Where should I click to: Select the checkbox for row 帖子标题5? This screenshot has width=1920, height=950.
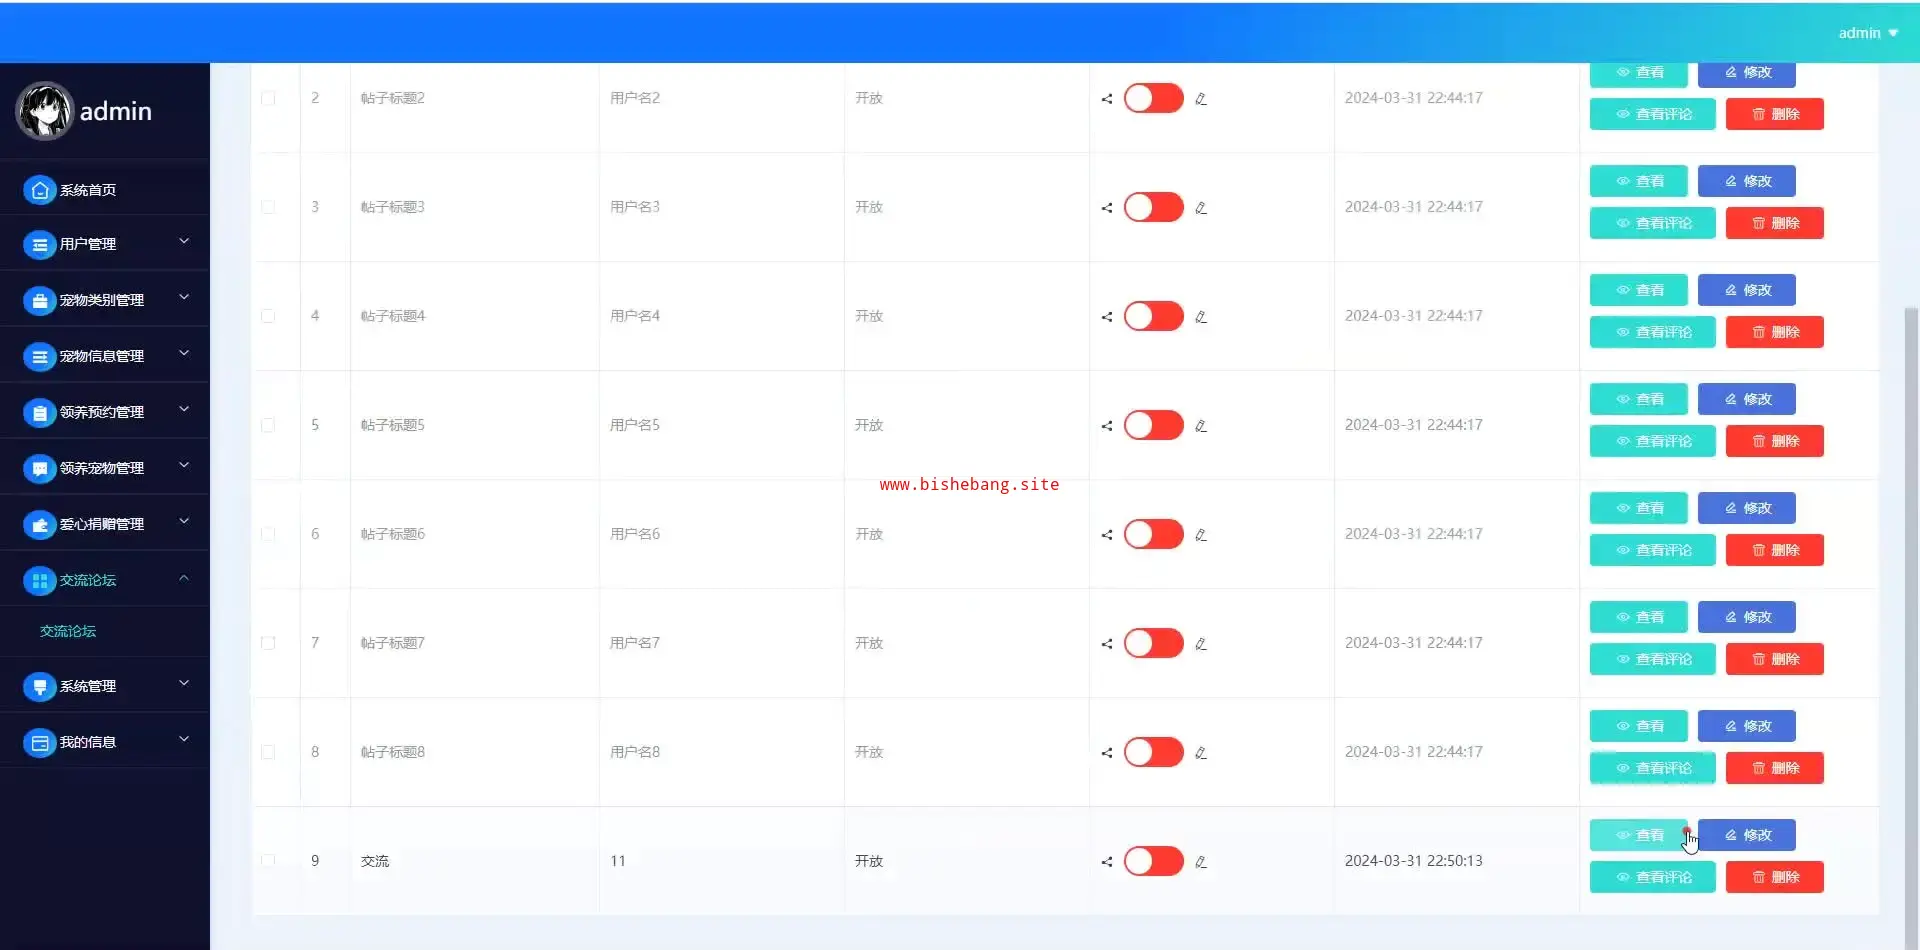click(x=268, y=425)
